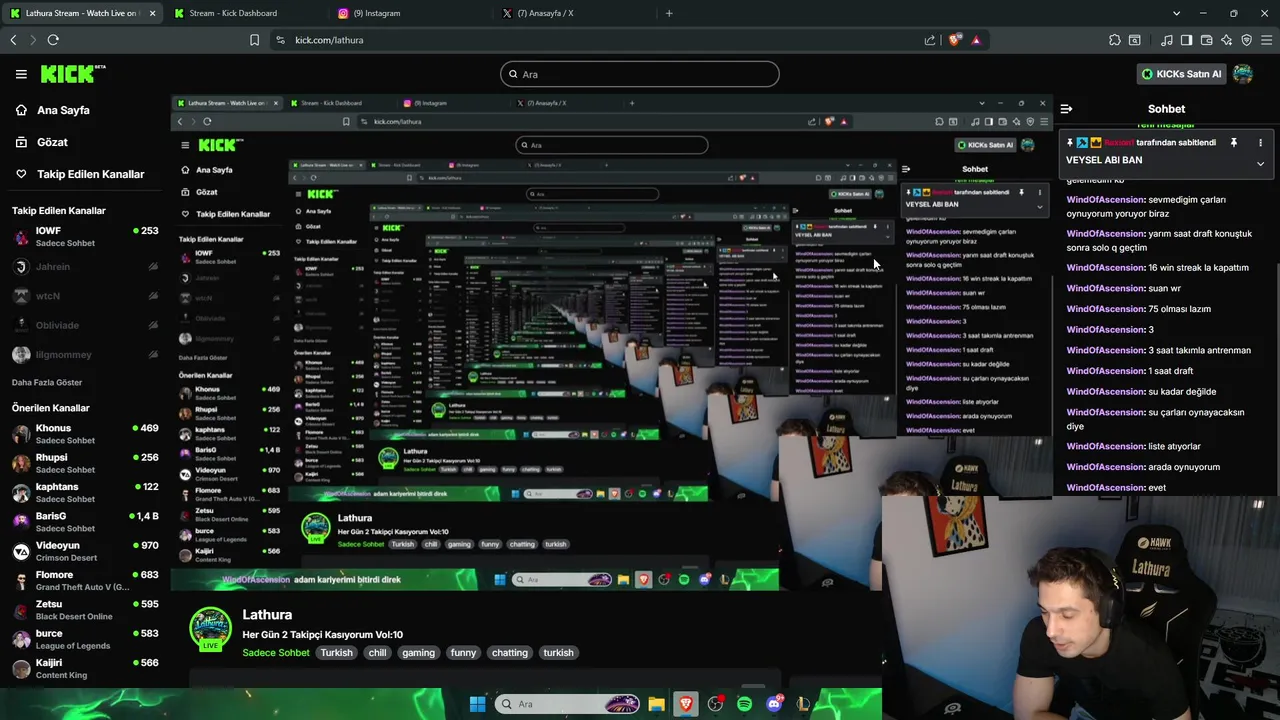Open the Zetsu Black Desert Online channel
1280x720 pixels.
tap(85, 610)
